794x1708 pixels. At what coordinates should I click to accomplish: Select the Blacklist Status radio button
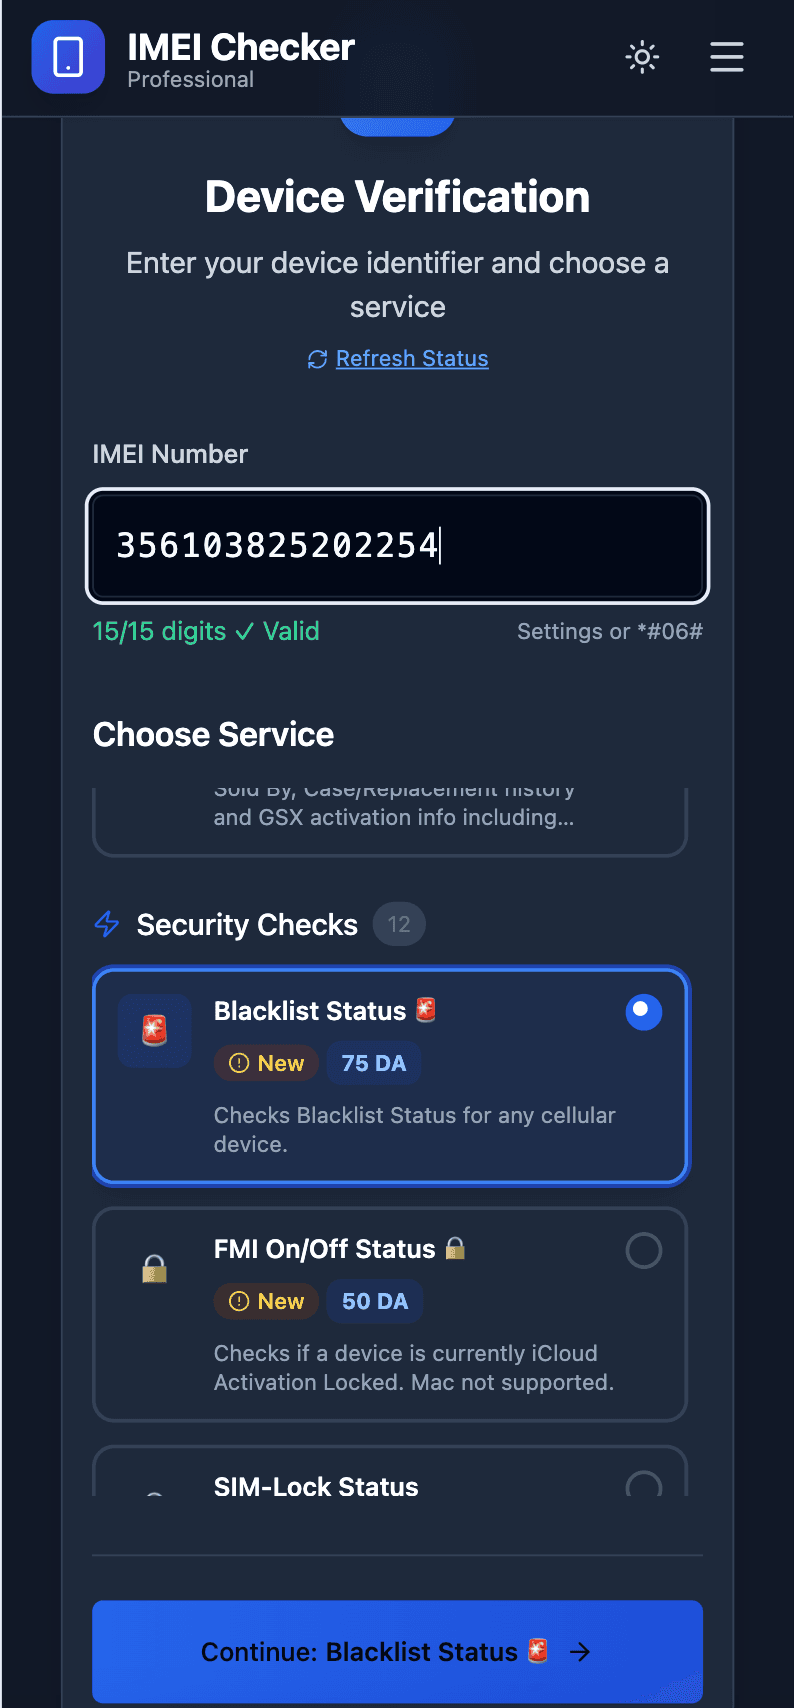coord(643,1011)
